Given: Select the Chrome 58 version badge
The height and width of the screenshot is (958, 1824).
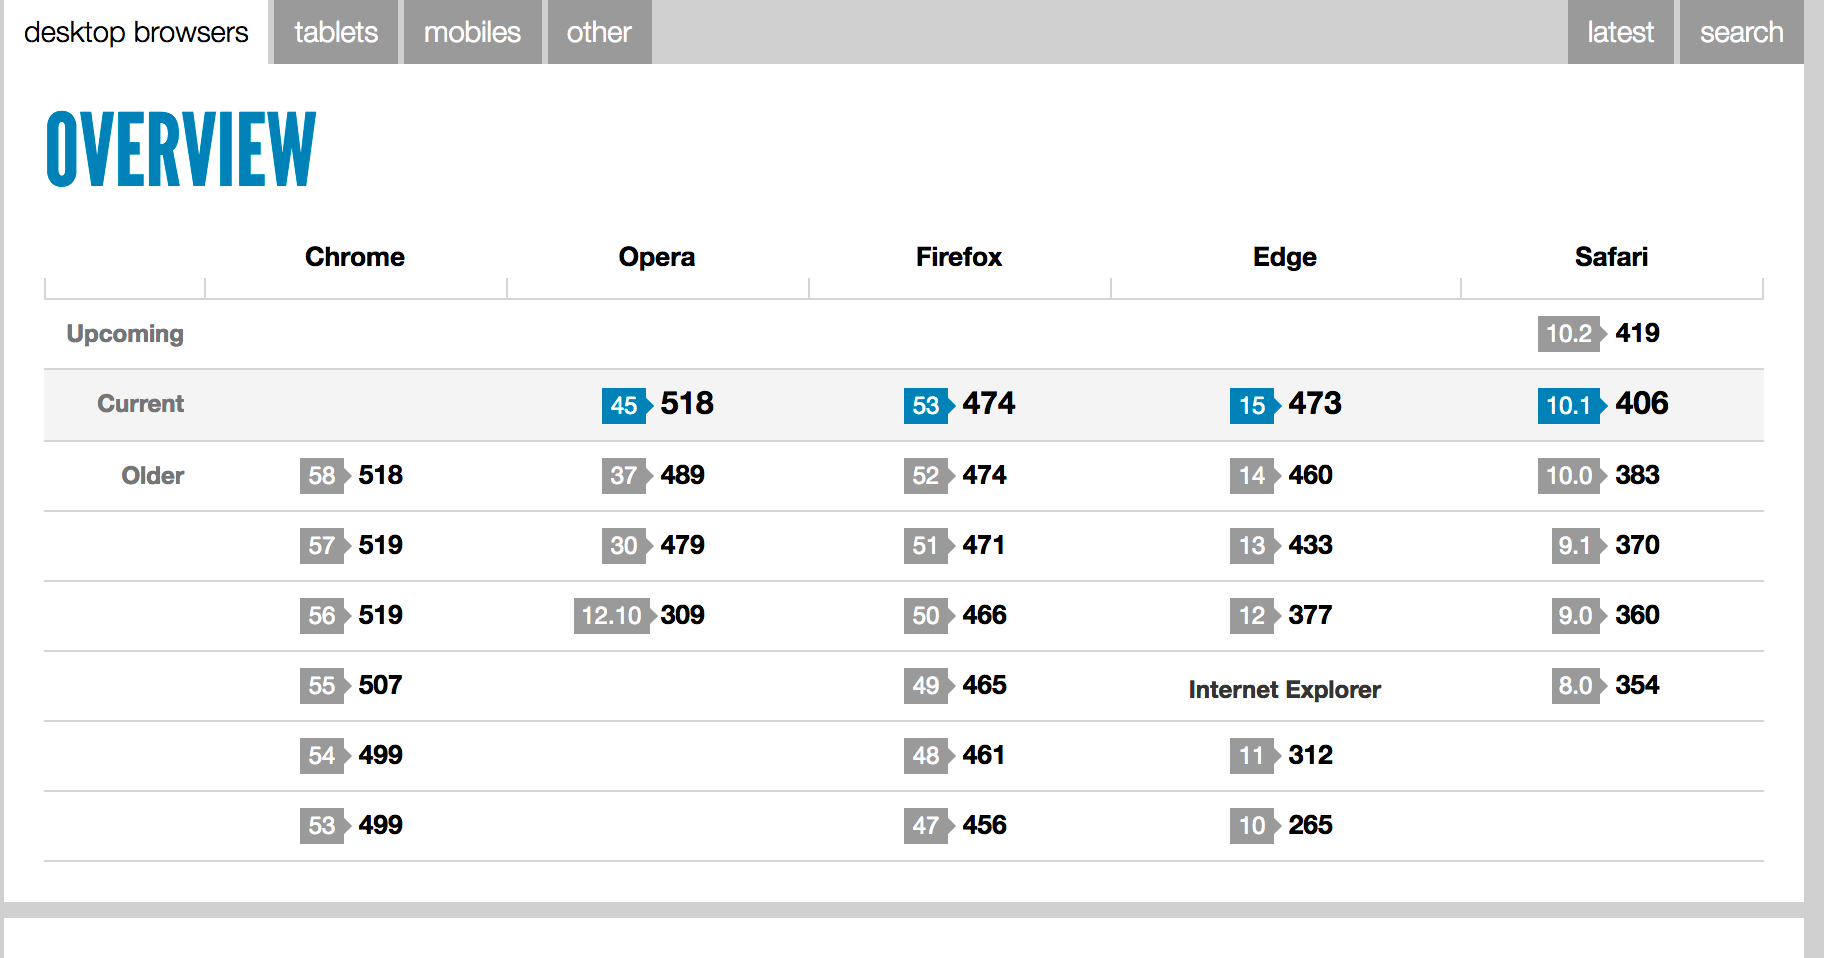Looking at the screenshot, I should click(x=322, y=476).
